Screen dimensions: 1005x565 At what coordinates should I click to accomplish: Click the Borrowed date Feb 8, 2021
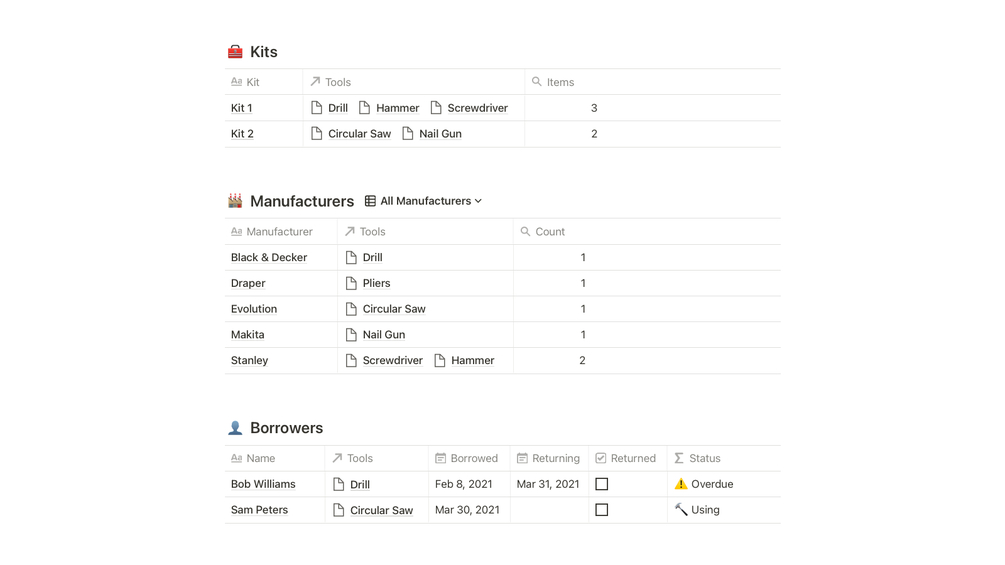pos(464,484)
